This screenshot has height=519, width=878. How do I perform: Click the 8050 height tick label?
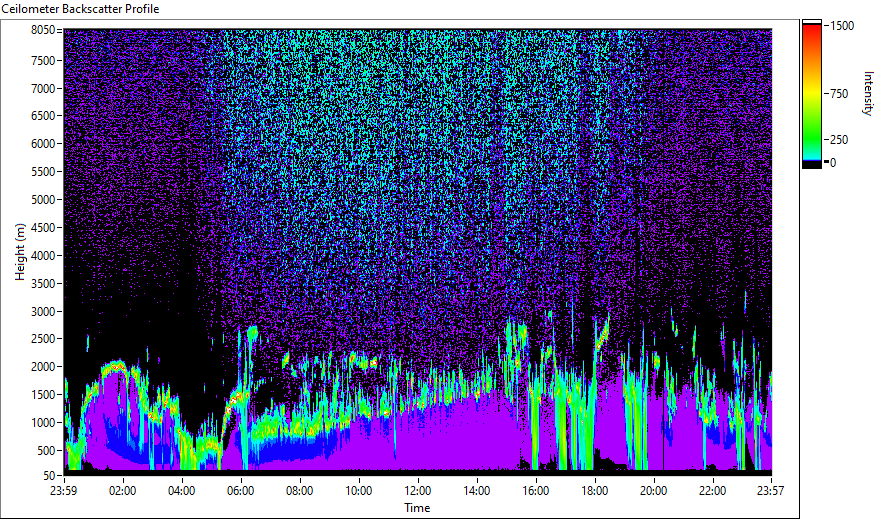43,30
